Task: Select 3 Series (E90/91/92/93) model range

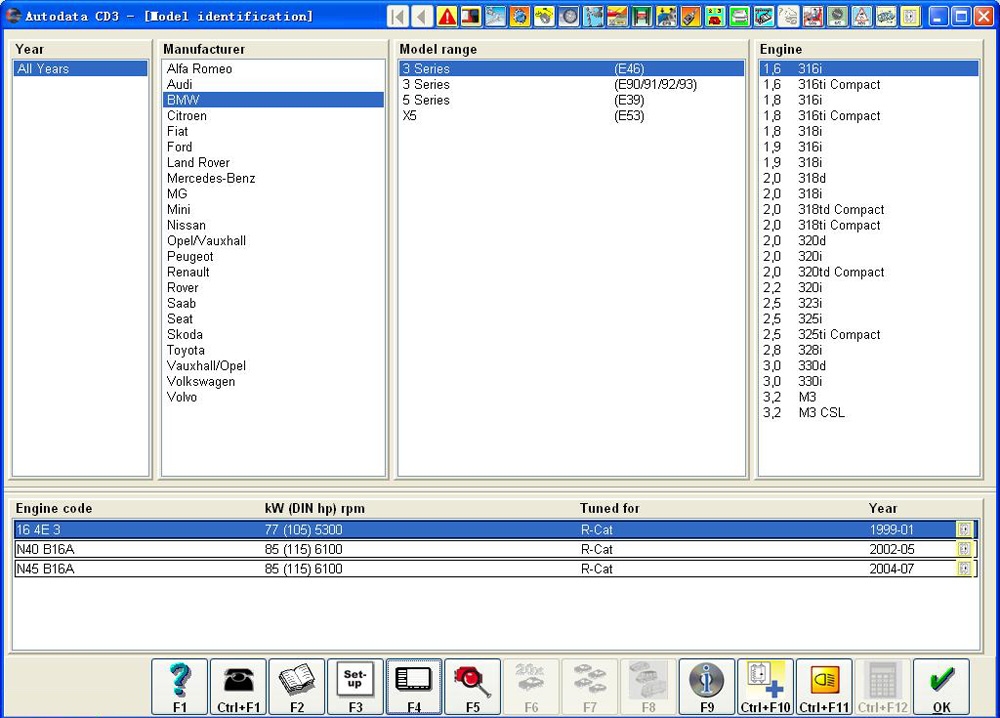Action: tap(571, 84)
